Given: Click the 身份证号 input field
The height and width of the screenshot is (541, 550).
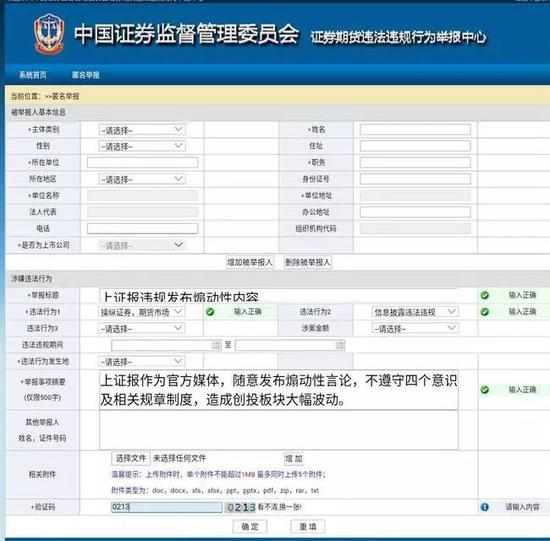Looking at the screenshot, I should click(415, 179).
